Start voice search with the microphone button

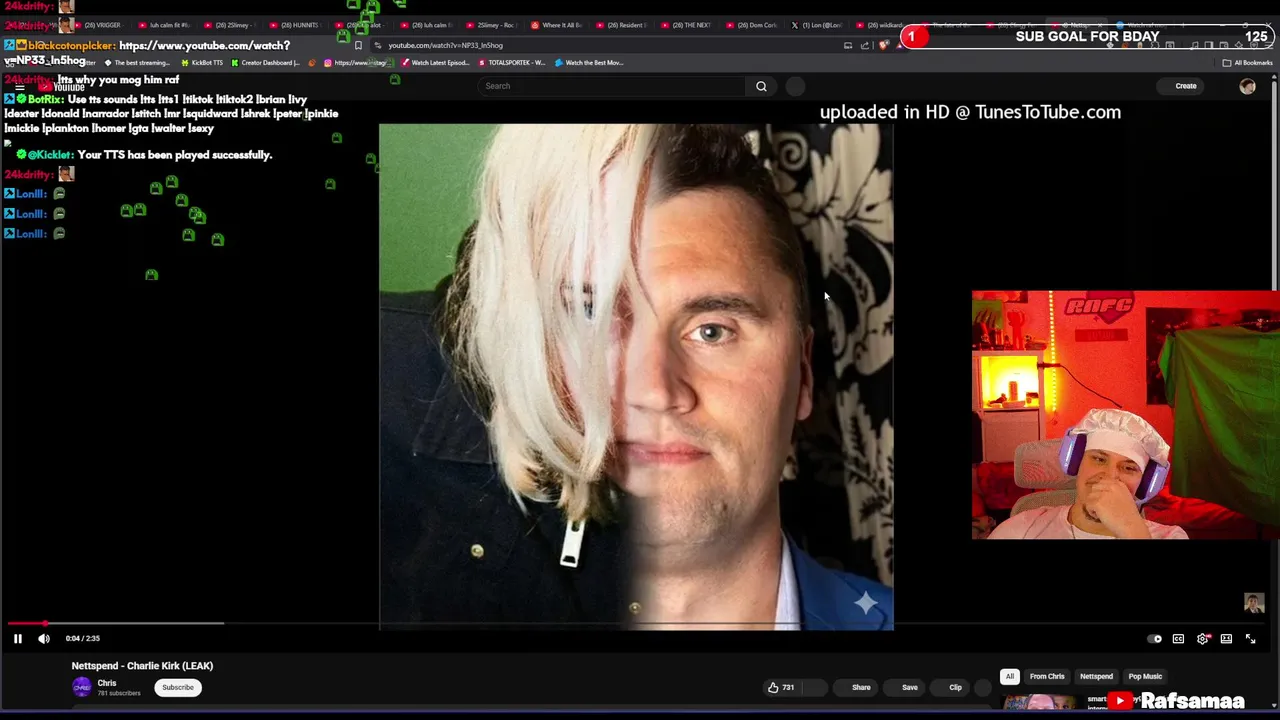795,86
